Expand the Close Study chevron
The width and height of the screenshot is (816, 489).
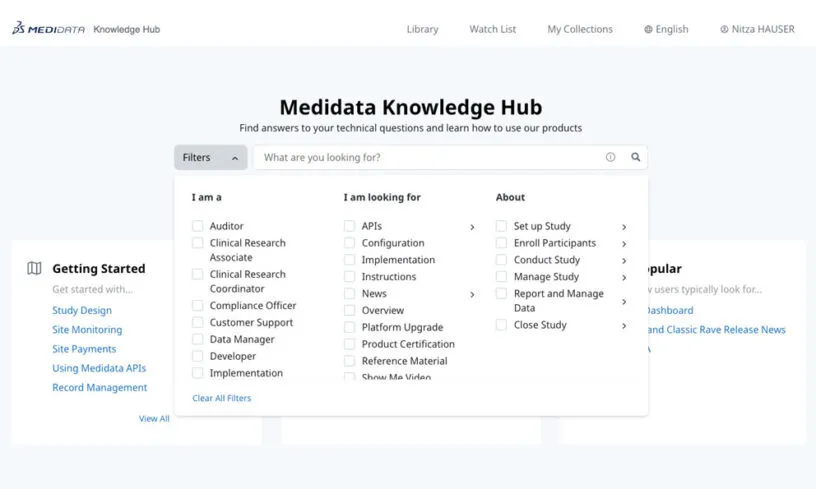point(624,325)
